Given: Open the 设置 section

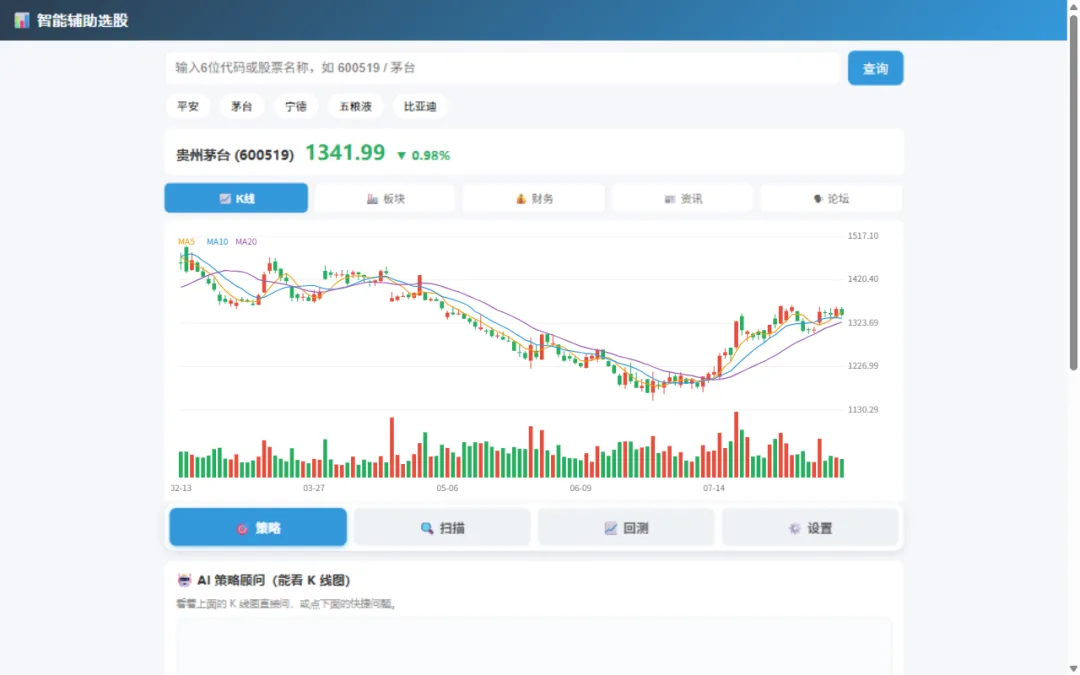Looking at the screenshot, I should (x=810, y=528).
